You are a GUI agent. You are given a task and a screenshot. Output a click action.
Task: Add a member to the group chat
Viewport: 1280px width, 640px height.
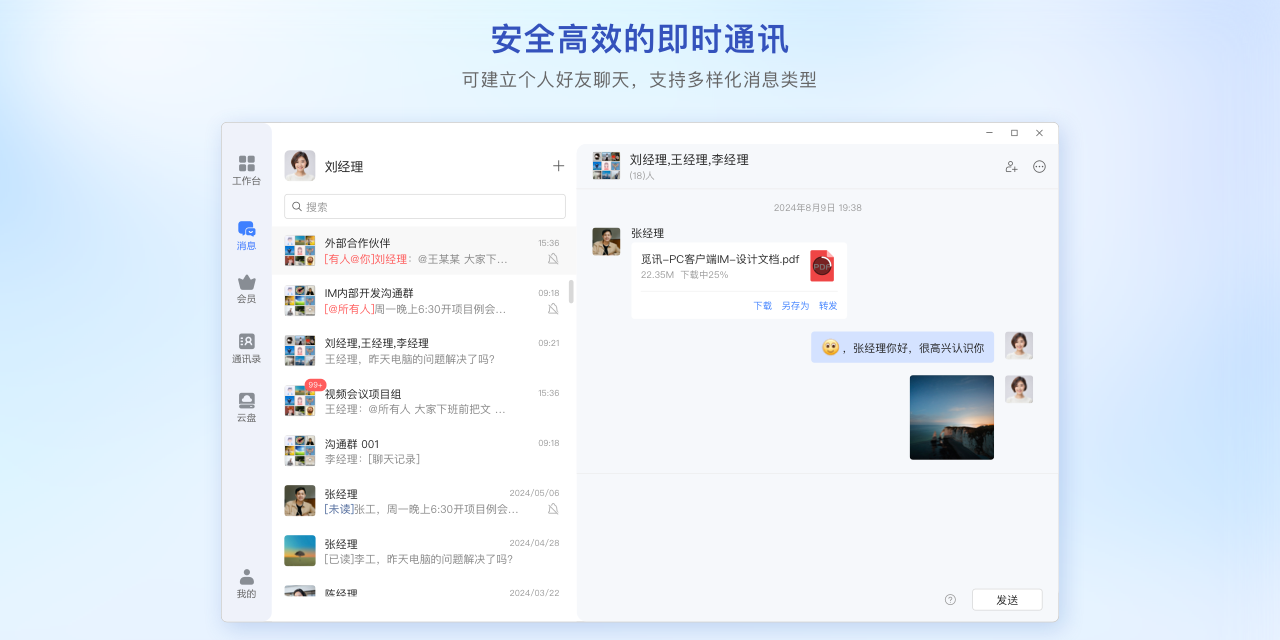click(1011, 167)
